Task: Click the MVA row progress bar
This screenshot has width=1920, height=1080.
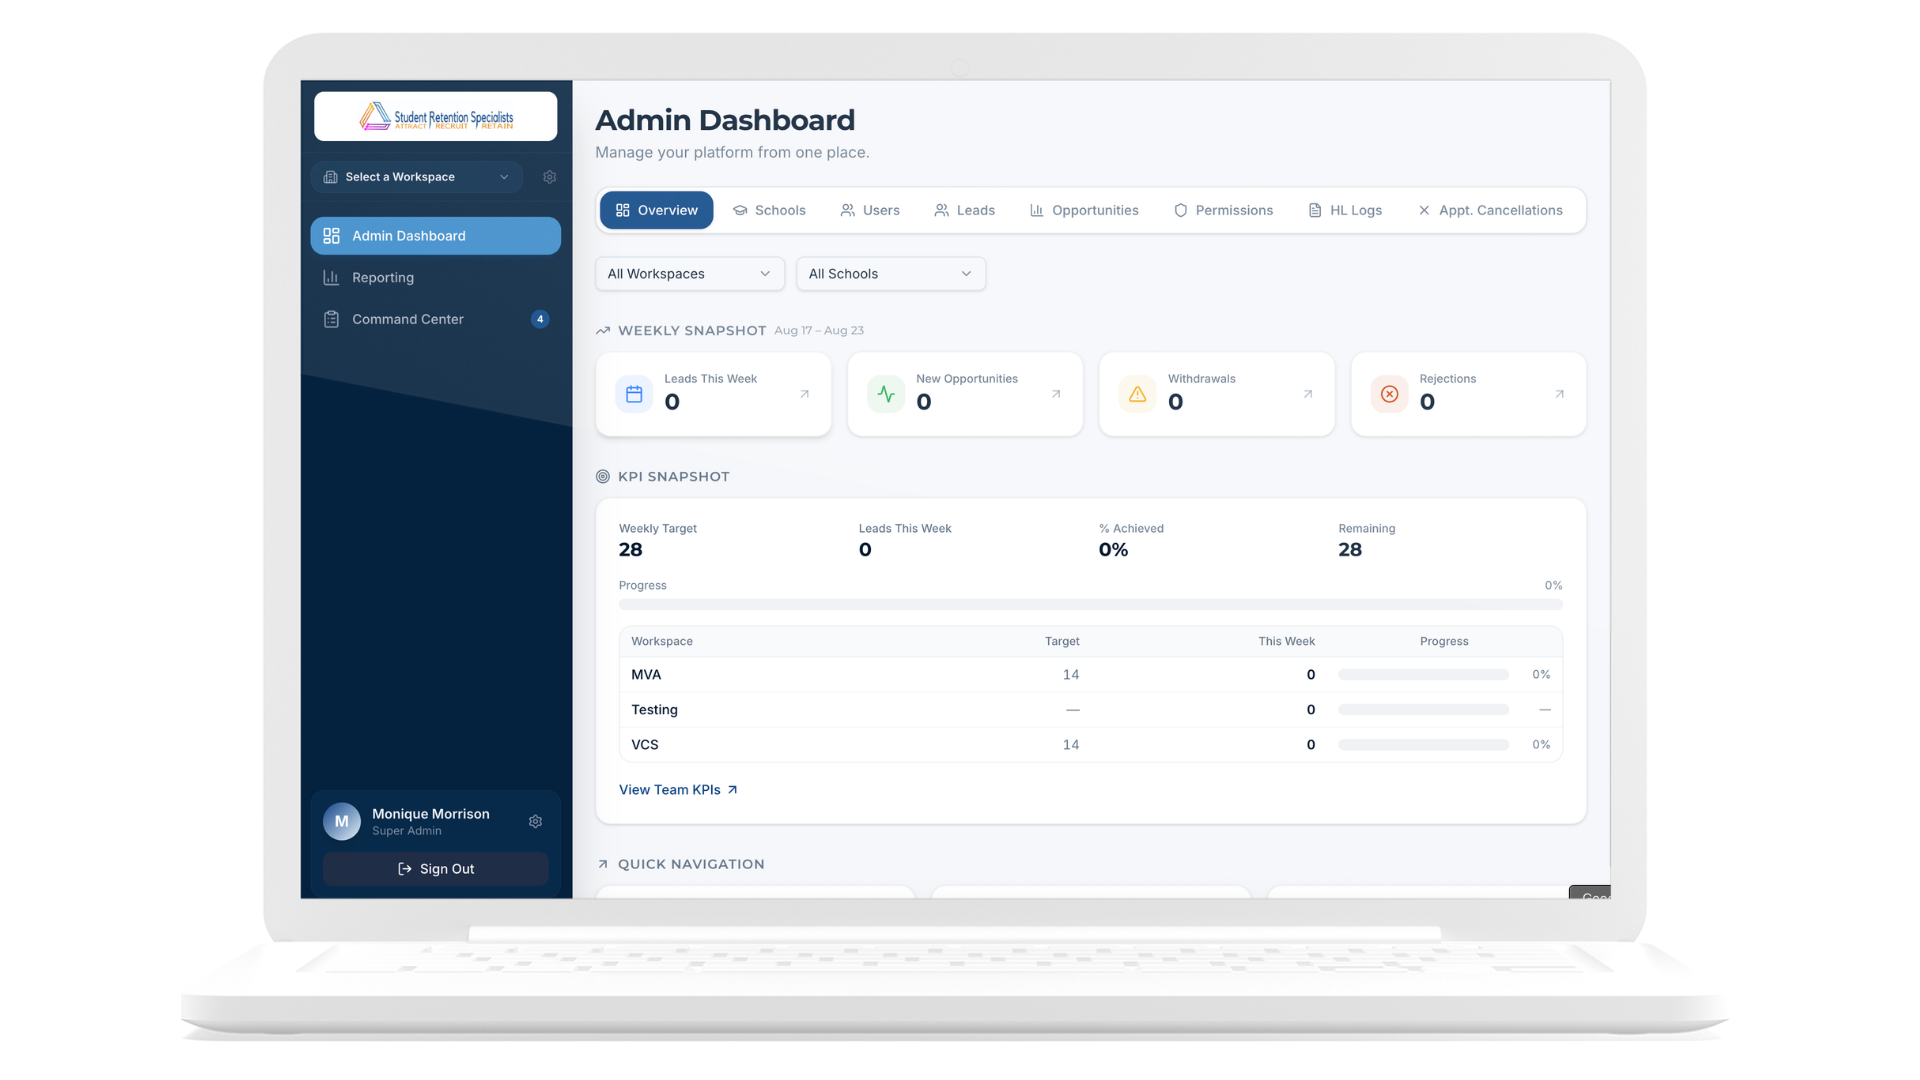Action: click(1424, 675)
